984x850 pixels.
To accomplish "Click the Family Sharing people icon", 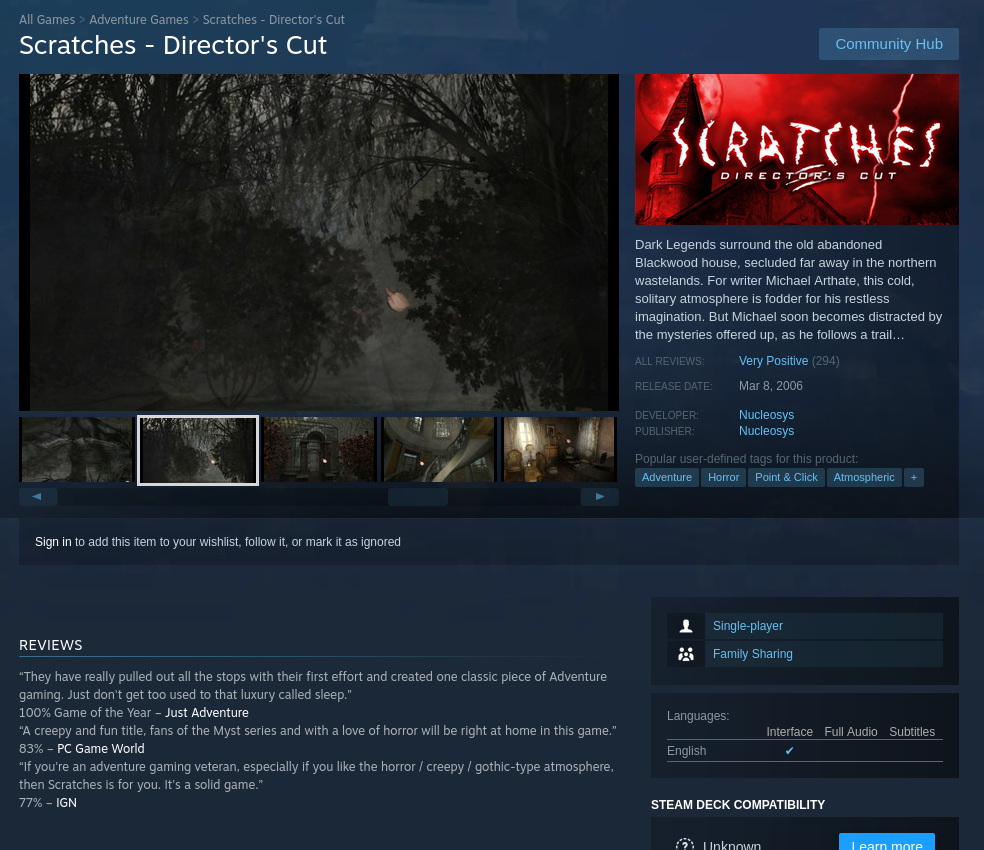I will point(686,654).
